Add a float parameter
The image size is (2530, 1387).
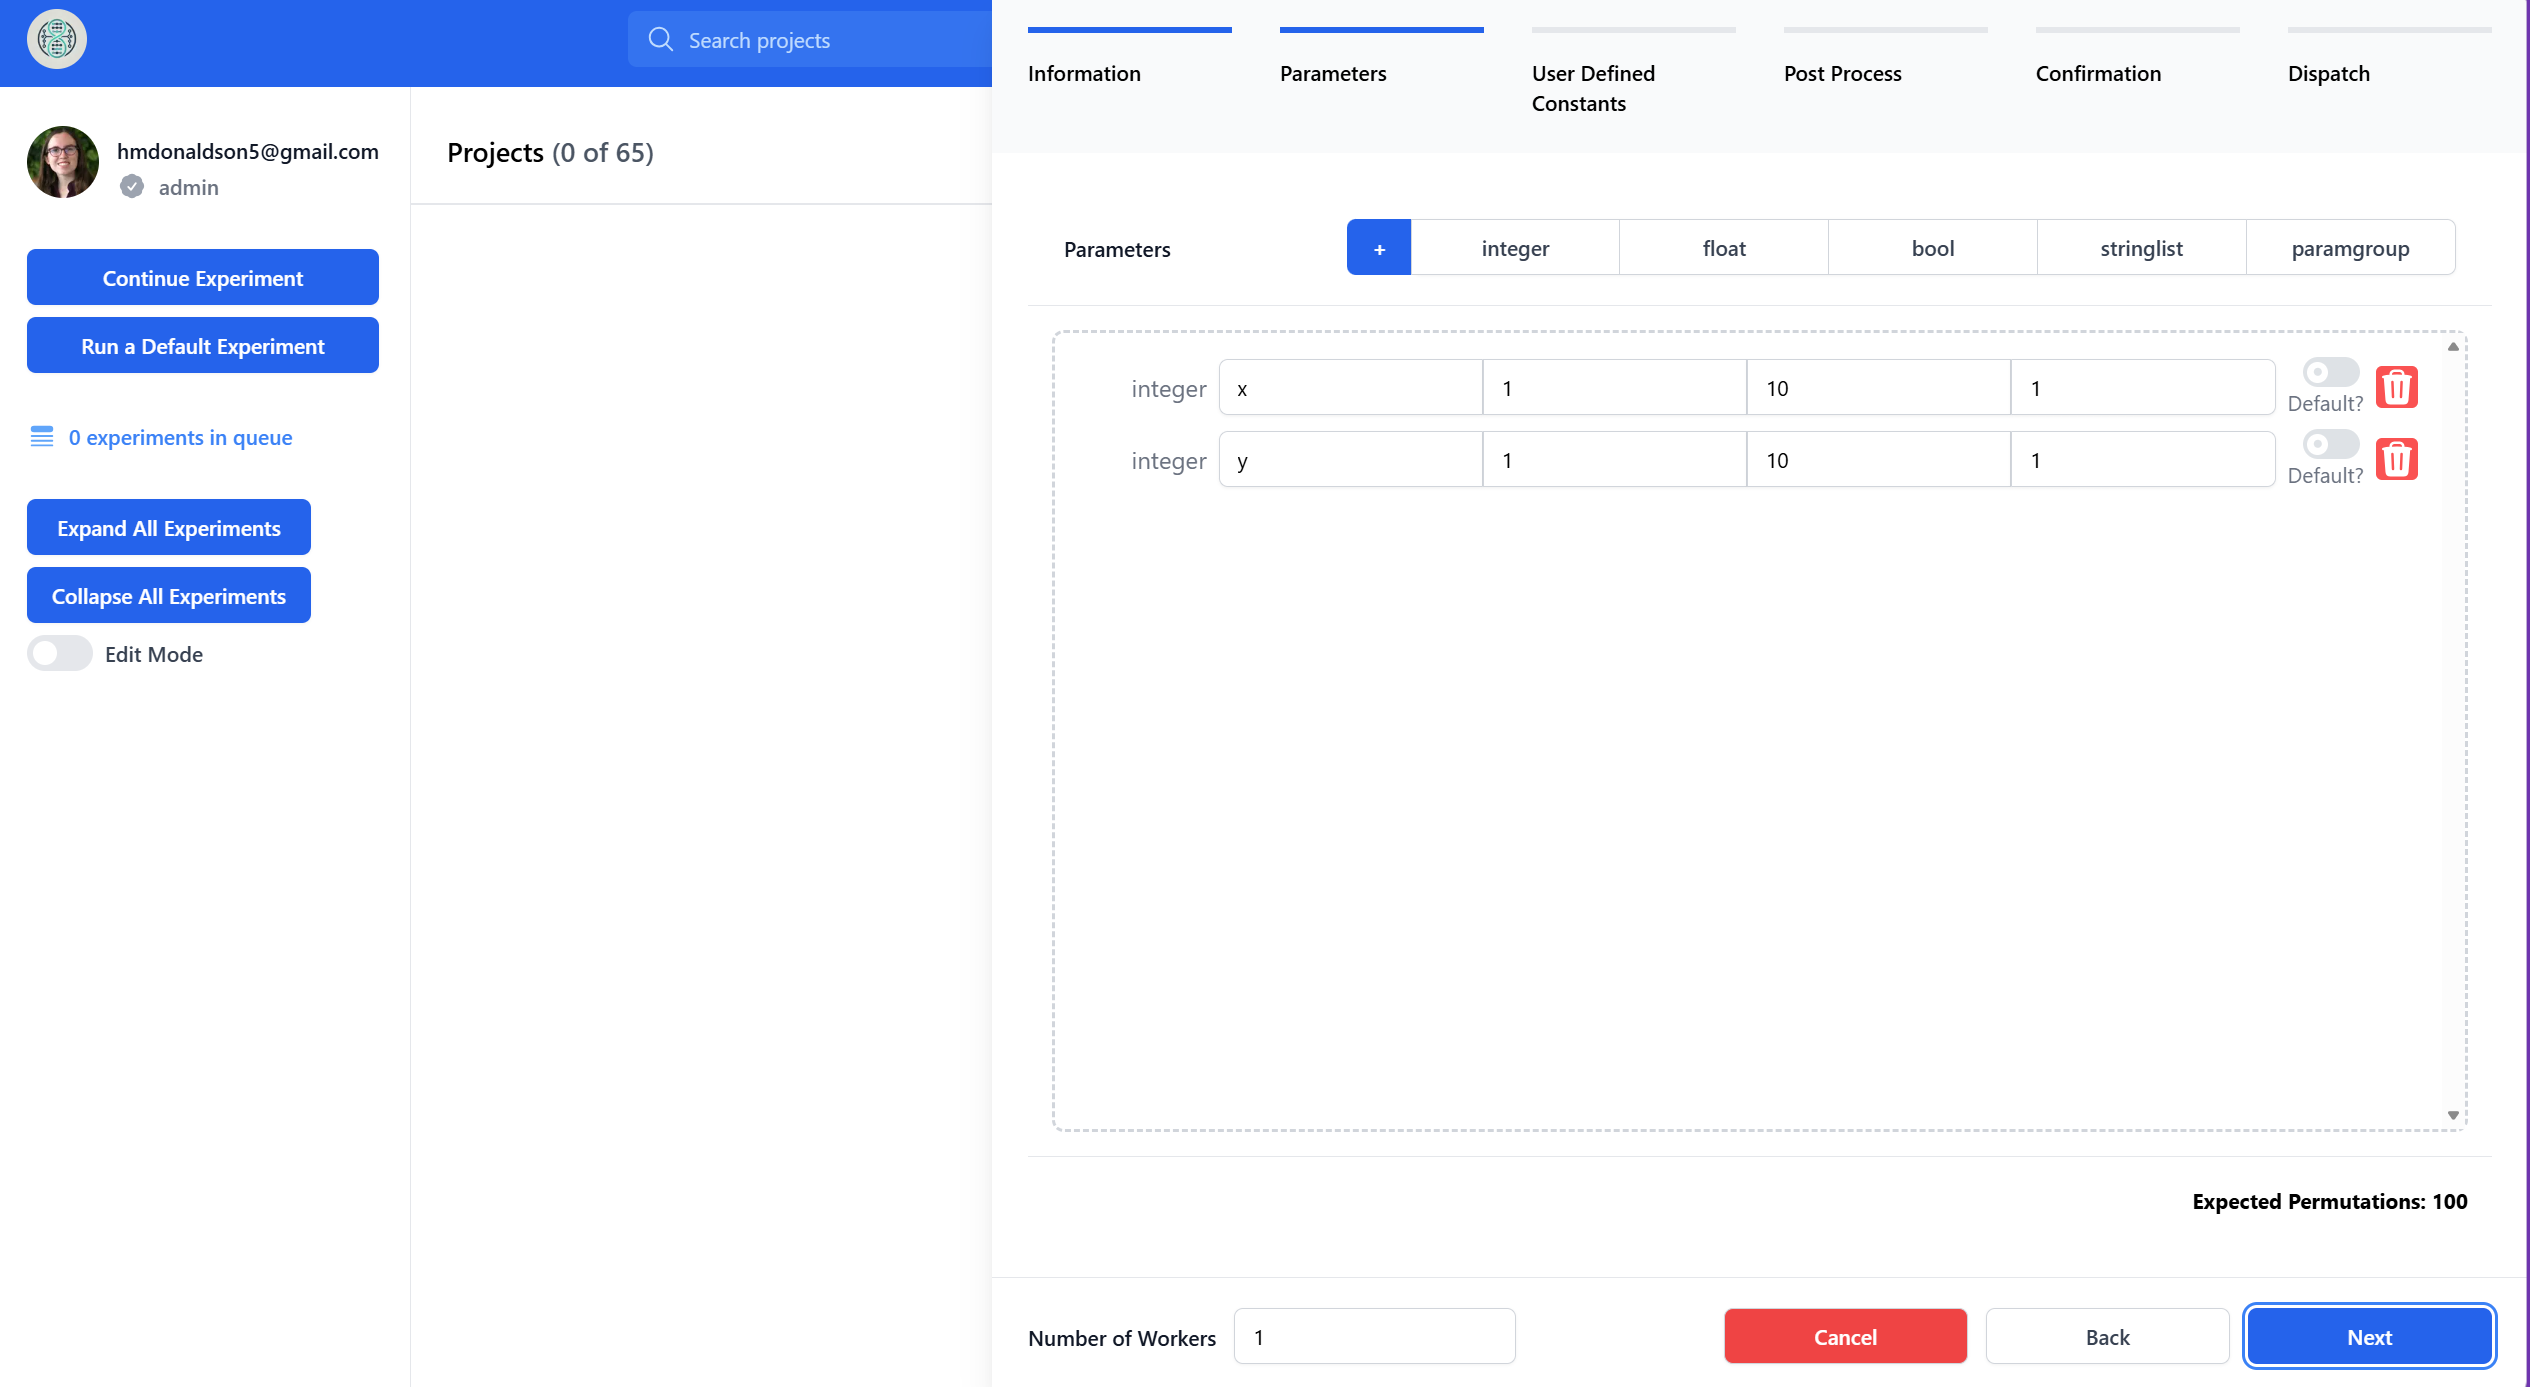tap(1724, 248)
